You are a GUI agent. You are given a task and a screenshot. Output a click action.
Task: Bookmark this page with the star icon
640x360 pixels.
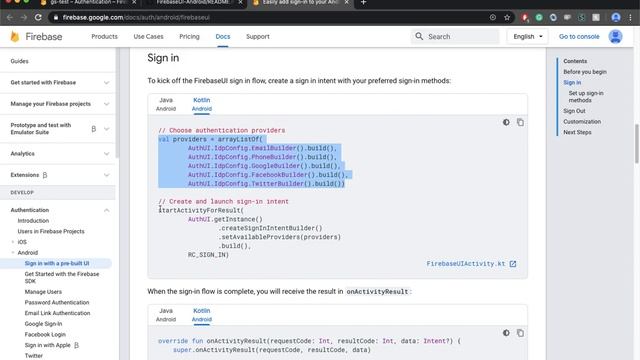(x=507, y=18)
